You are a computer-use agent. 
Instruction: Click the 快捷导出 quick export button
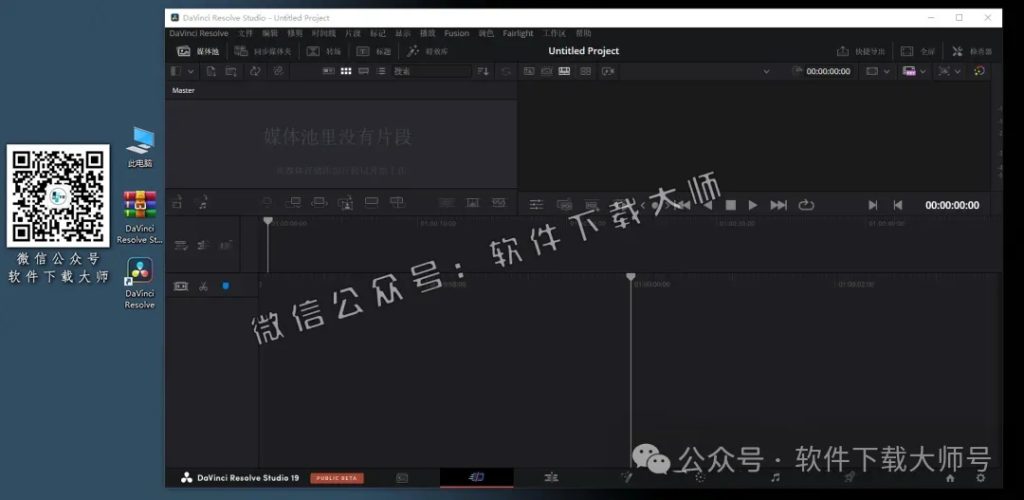pyautogui.click(x=861, y=51)
